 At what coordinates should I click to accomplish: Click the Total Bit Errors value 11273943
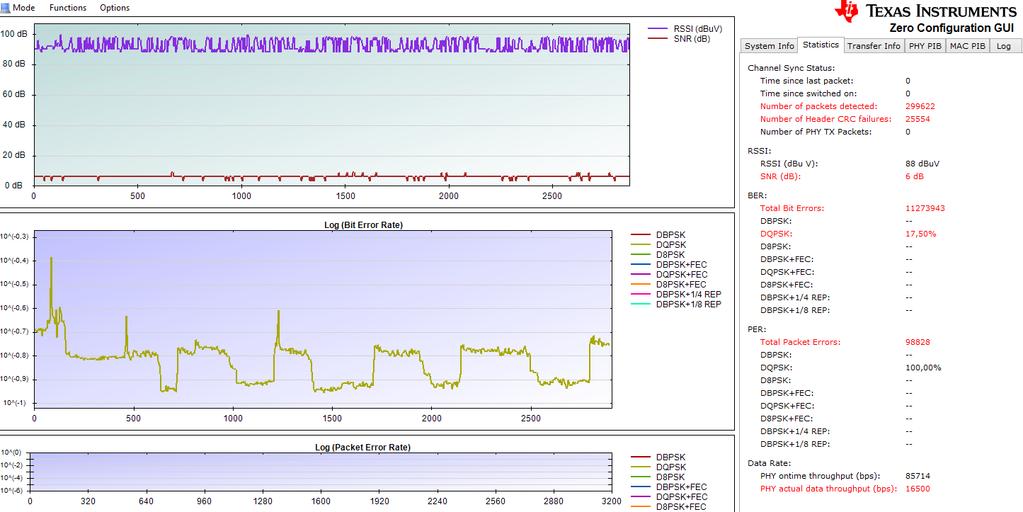pyautogui.click(x=925, y=208)
